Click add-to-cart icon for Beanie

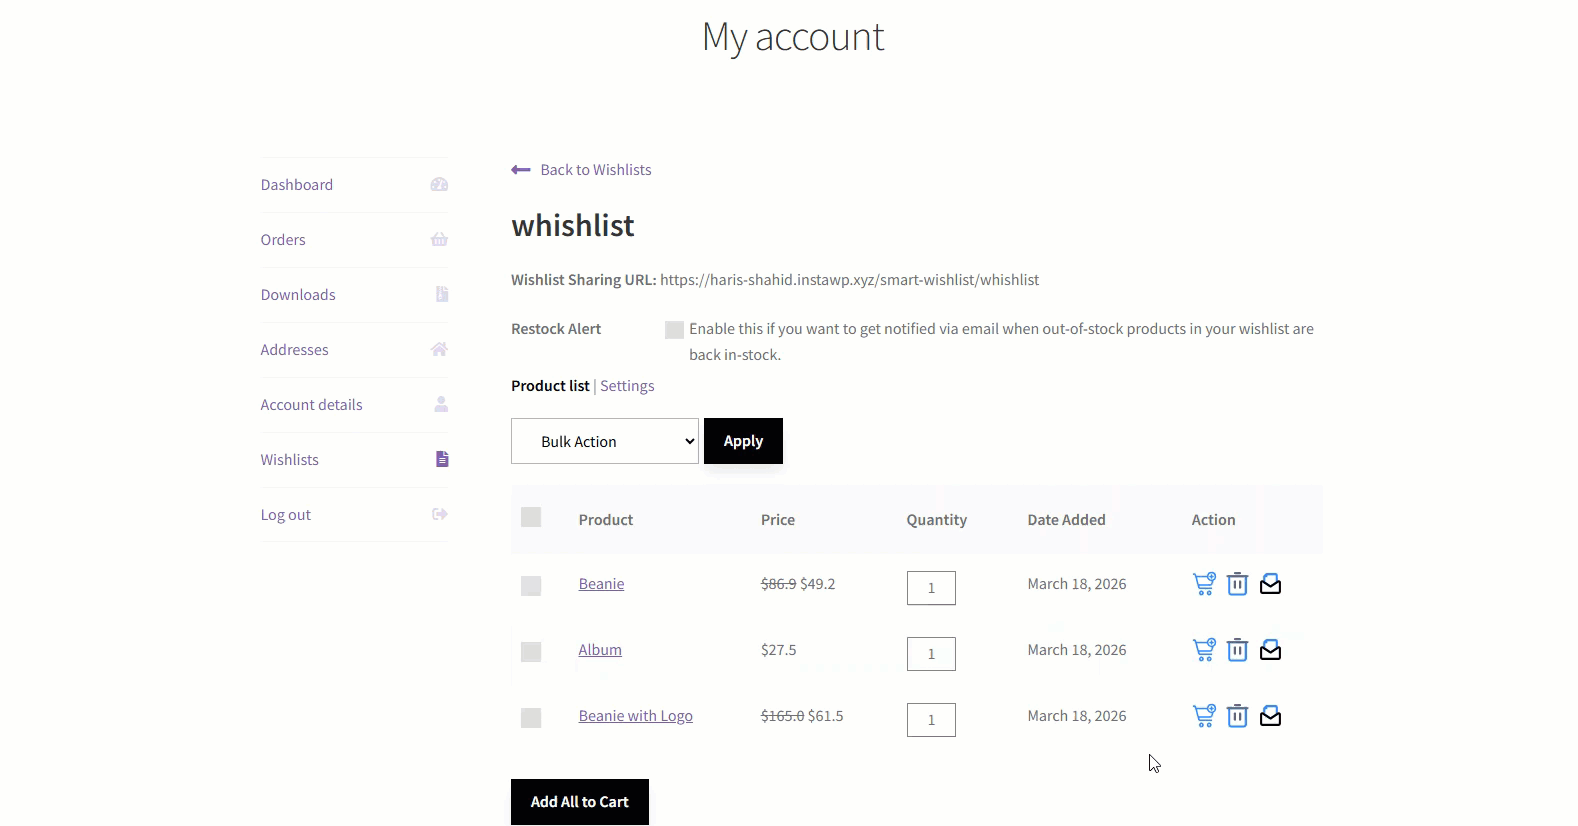pyautogui.click(x=1204, y=584)
